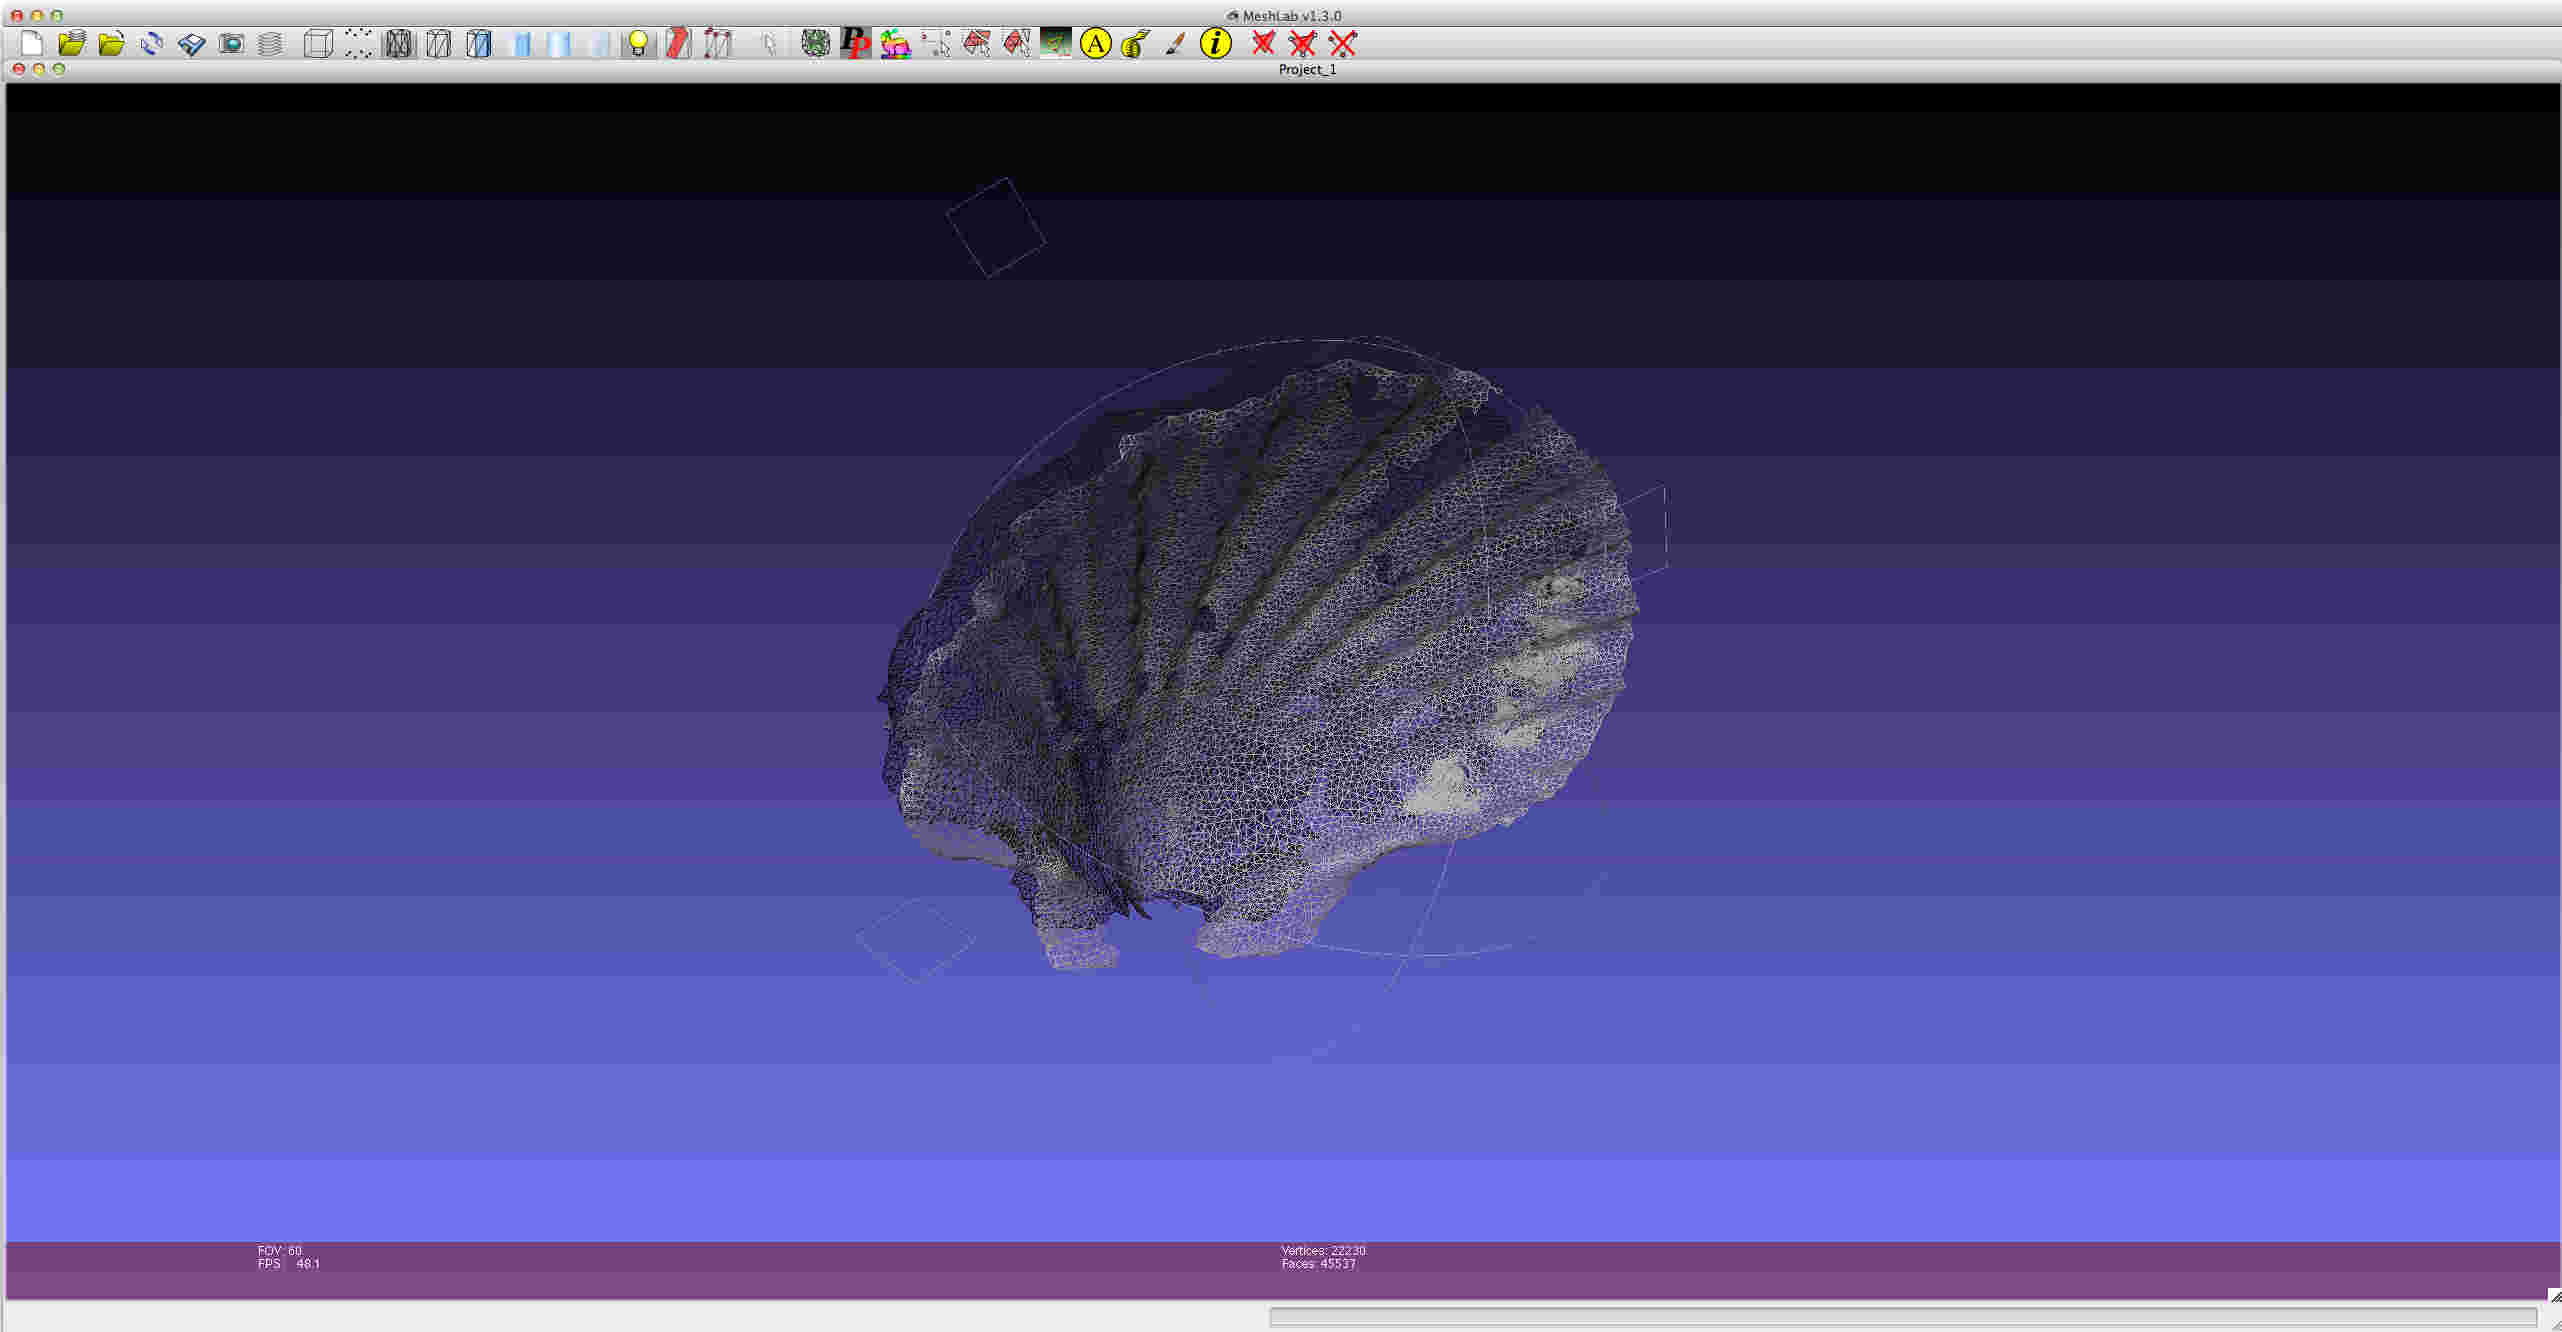Viewport: 2562px width, 1332px height.
Task: Save mesh using the floppy disk icon
Action: (x=191, y=43)
